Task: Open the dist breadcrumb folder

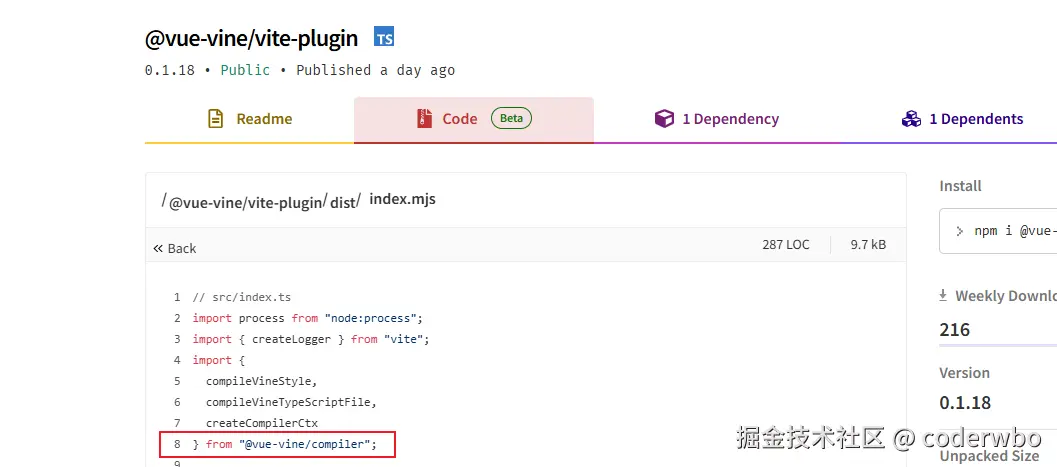Action: (x=342, y=201)
